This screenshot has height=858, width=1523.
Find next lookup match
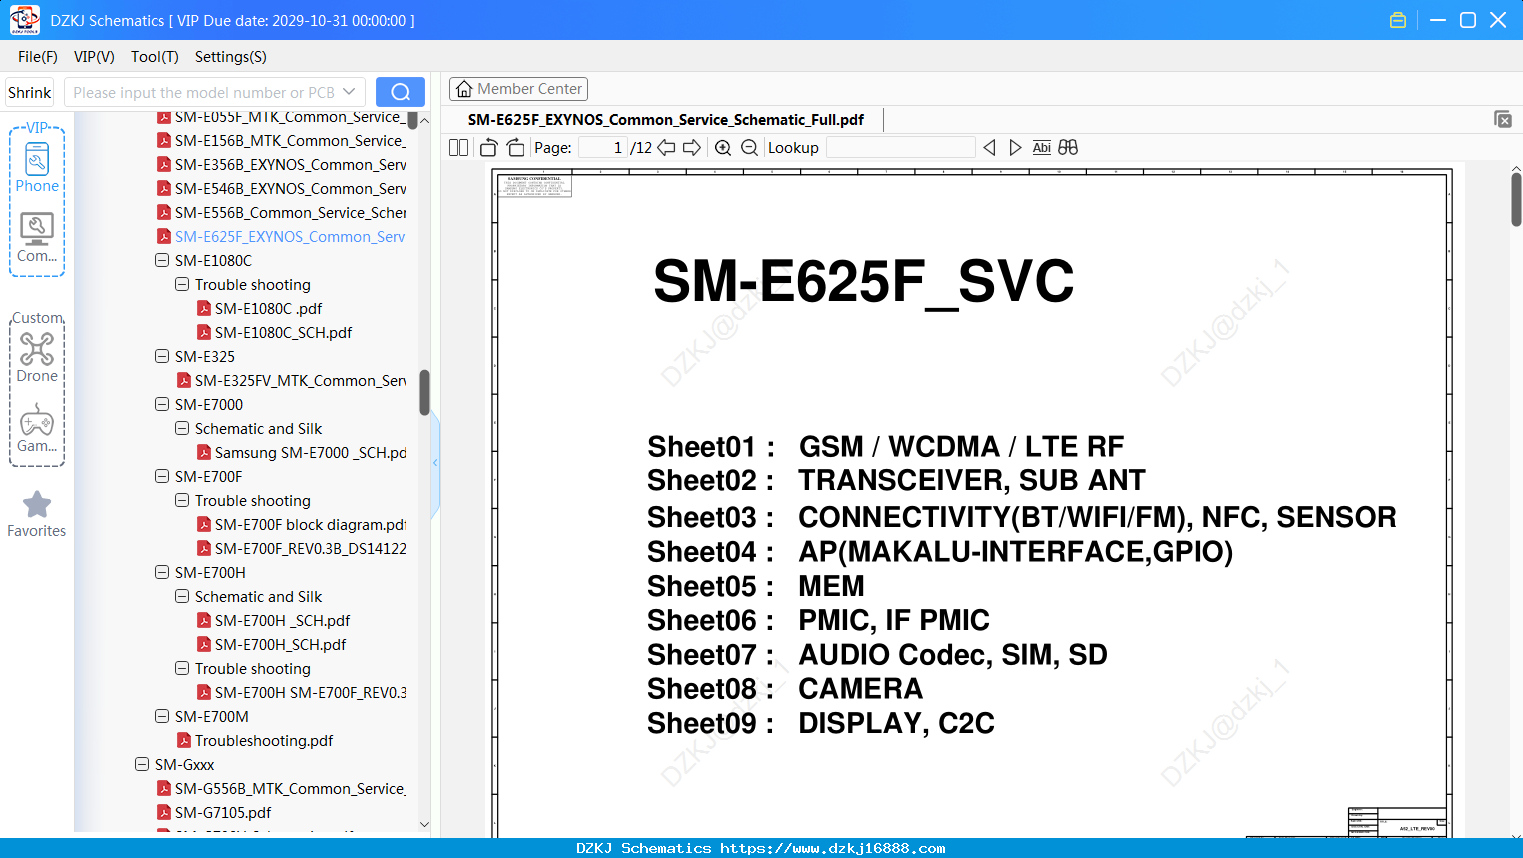pos(1015,148)
